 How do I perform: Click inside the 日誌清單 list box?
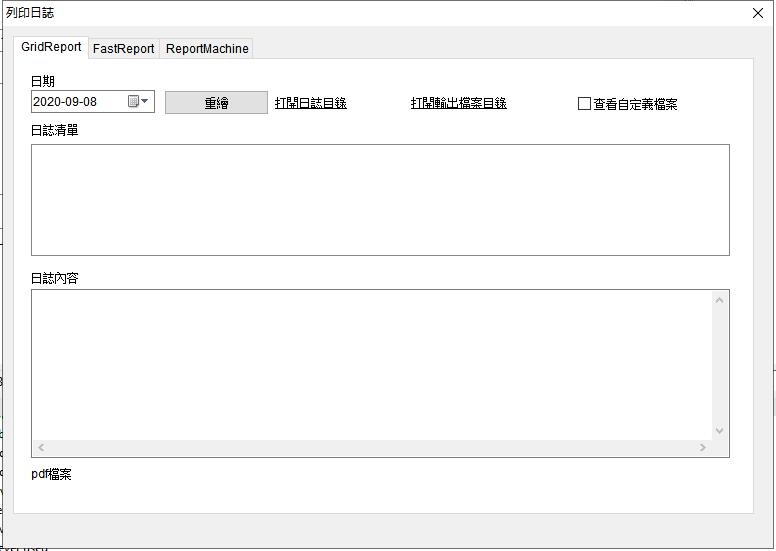click(x=380, y=200)
